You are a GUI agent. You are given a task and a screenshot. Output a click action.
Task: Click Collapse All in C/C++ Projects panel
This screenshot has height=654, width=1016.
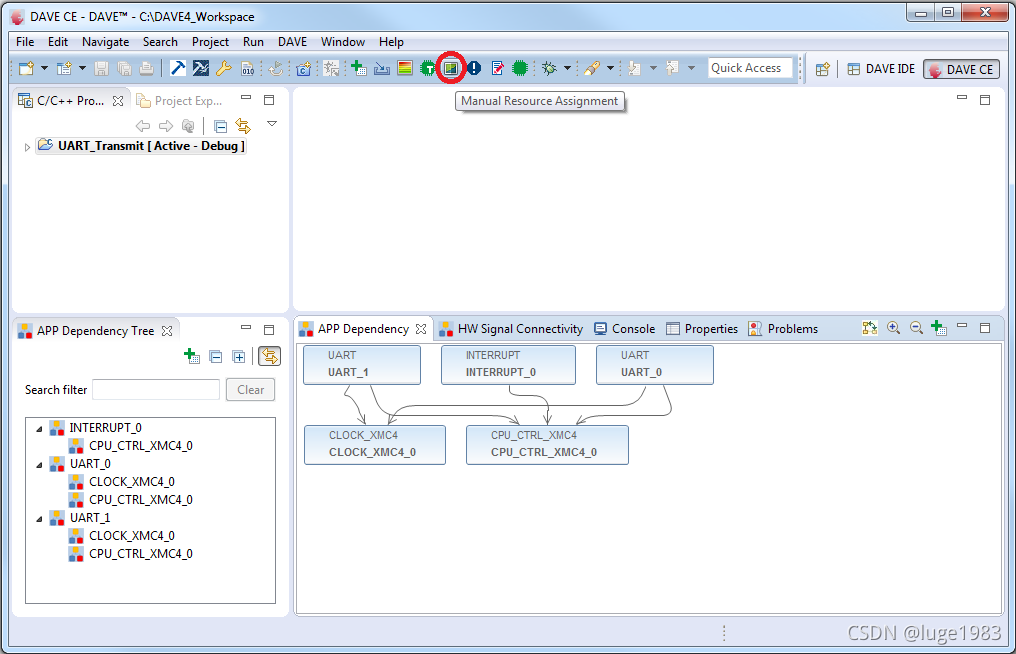pos(220,126)
